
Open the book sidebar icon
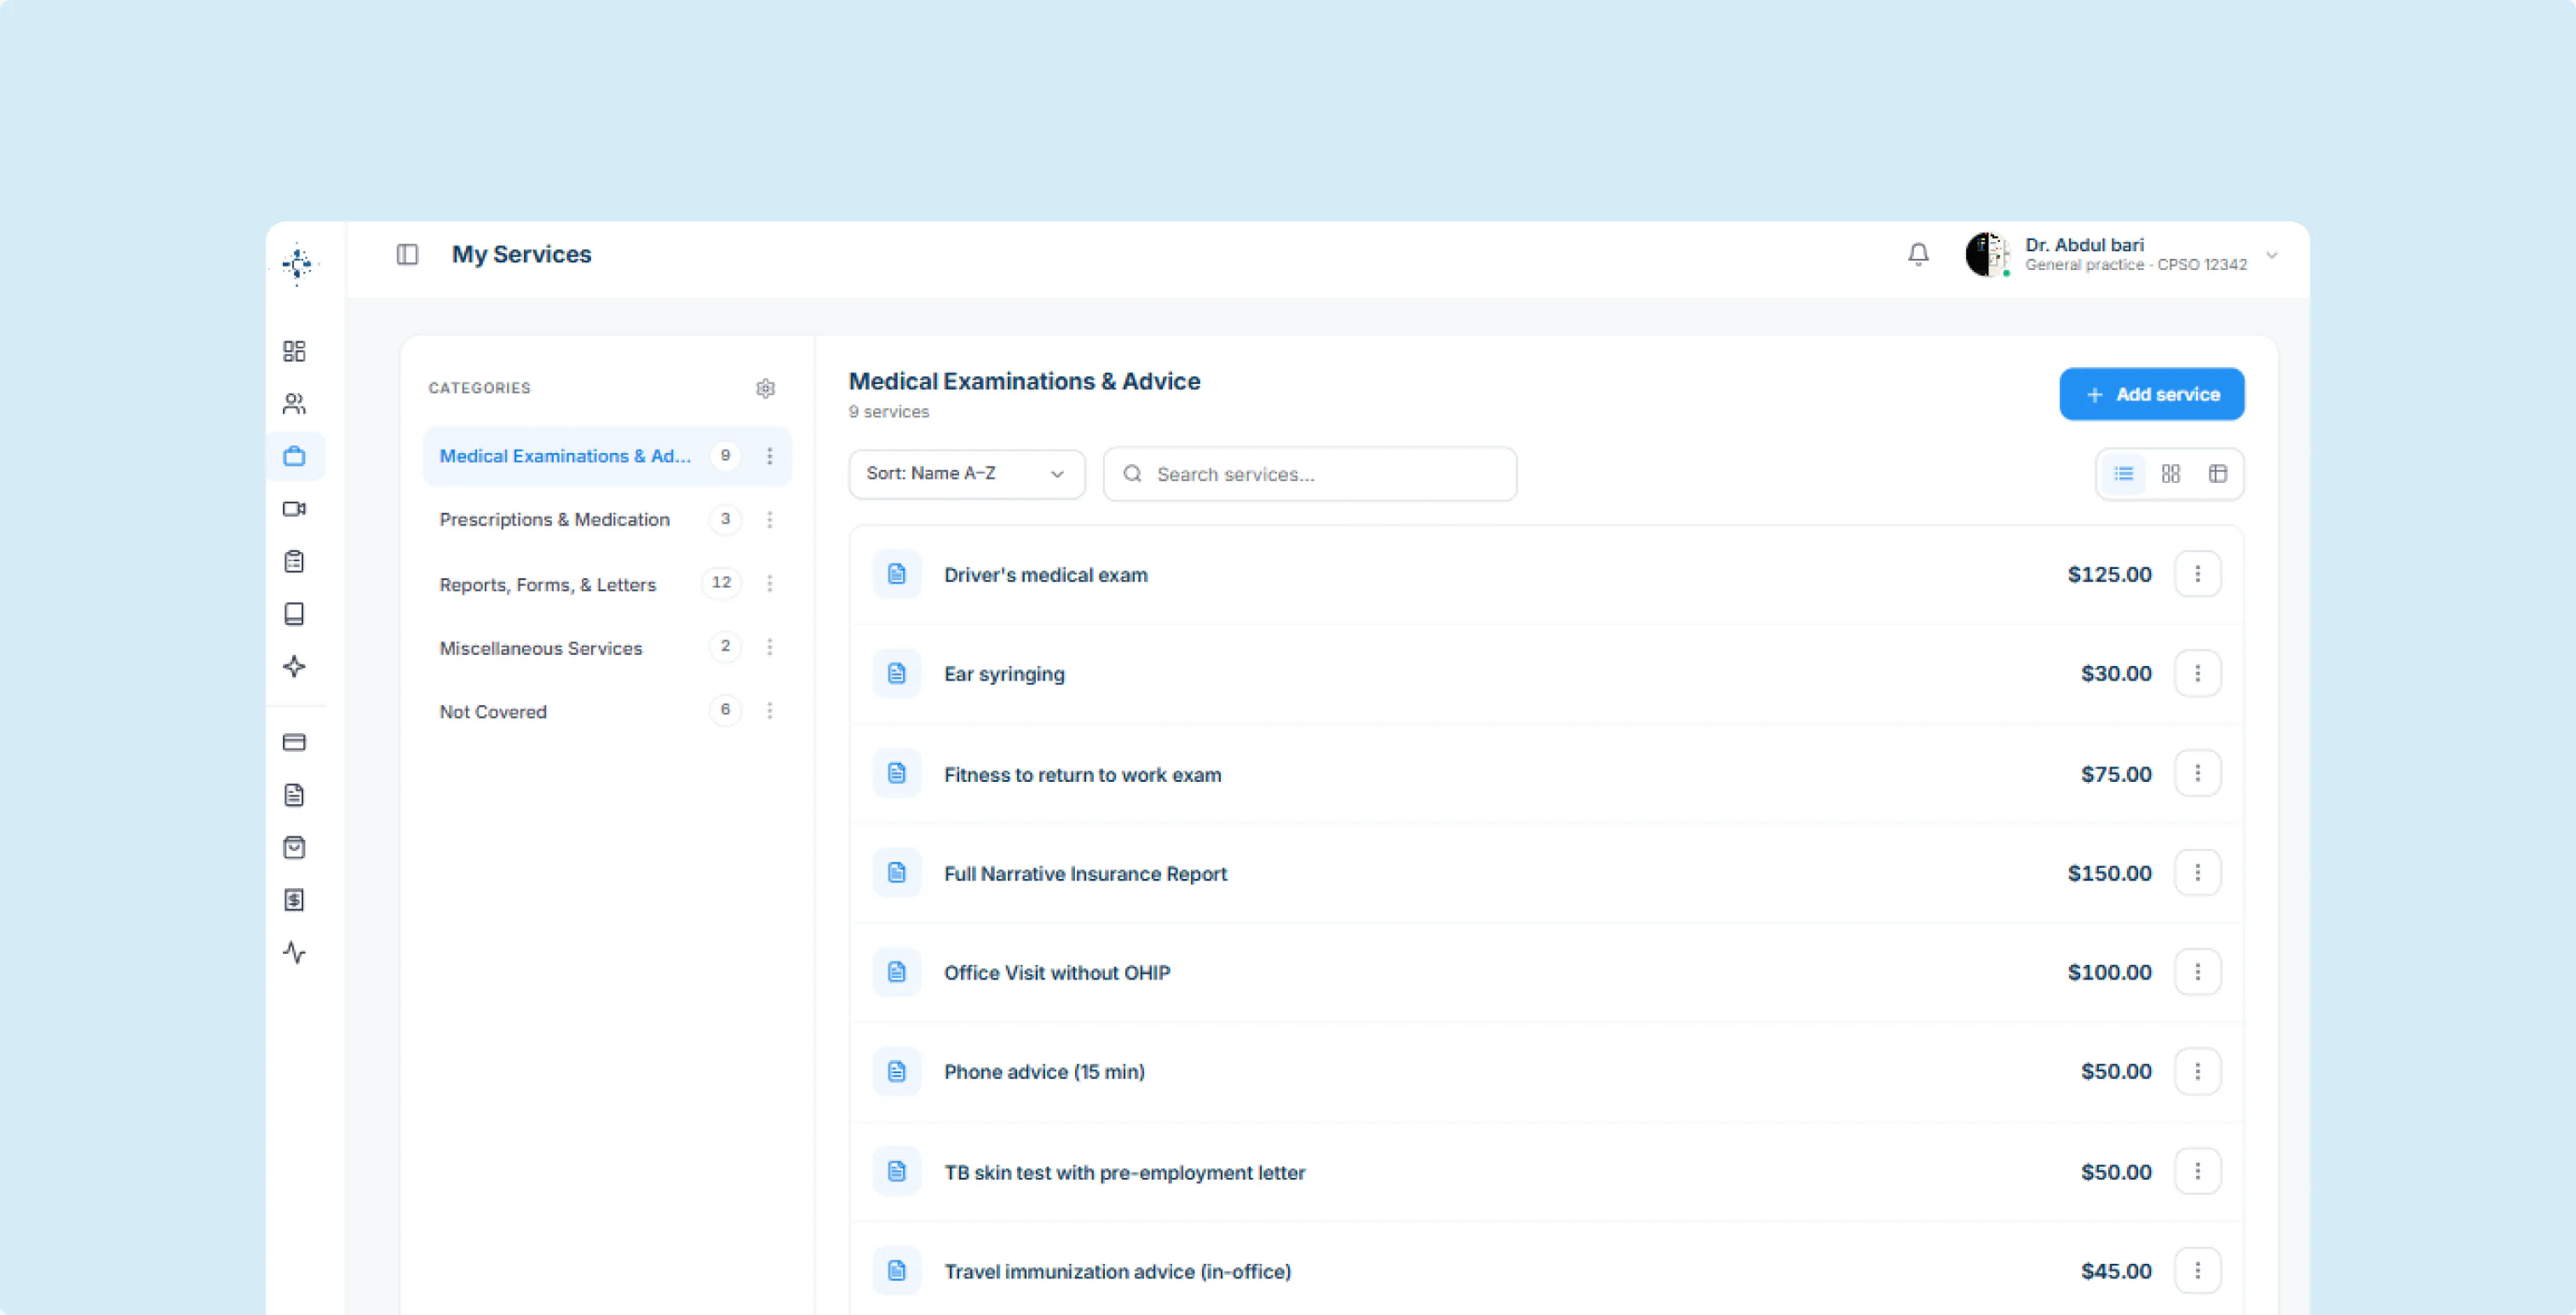click(294, 614)
